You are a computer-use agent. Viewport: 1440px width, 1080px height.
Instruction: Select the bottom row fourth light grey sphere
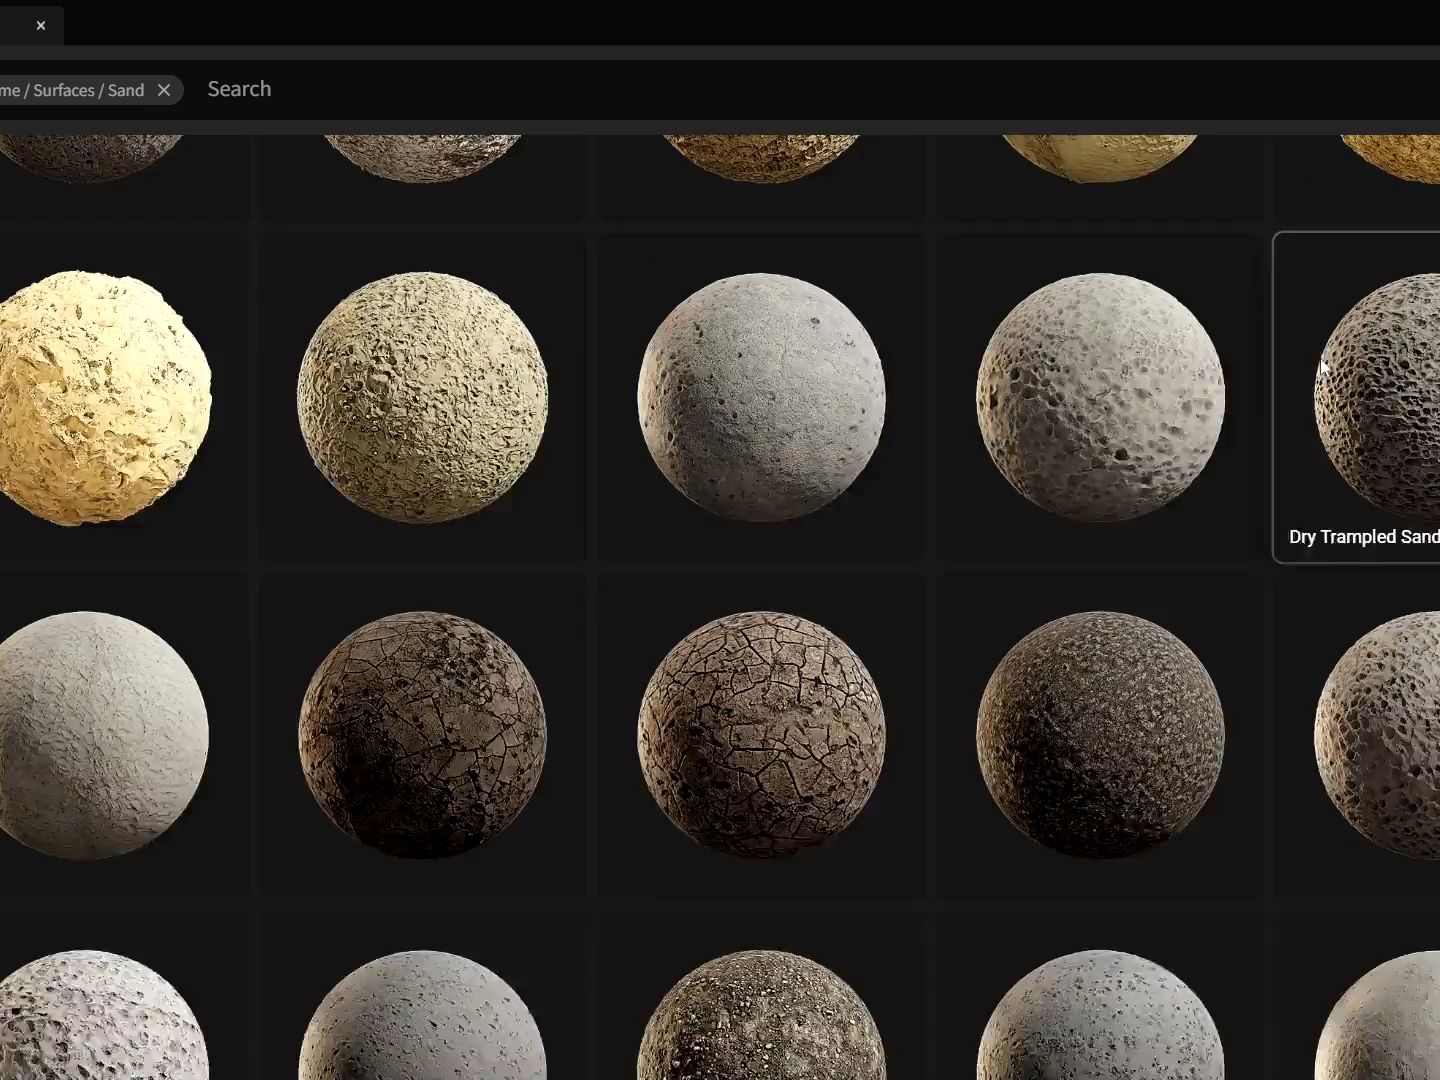[1100, 1015]
